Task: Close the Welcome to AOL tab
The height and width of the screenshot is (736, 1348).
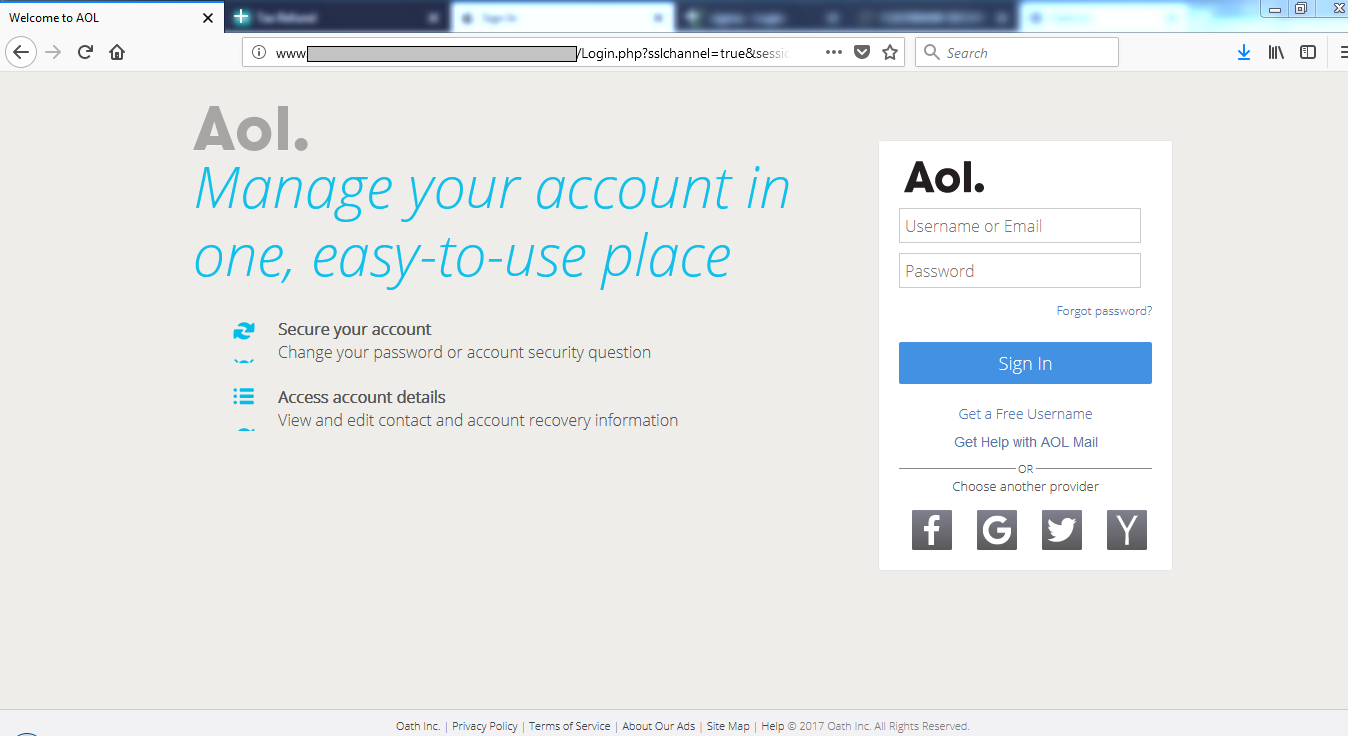Action: (208, 18)
